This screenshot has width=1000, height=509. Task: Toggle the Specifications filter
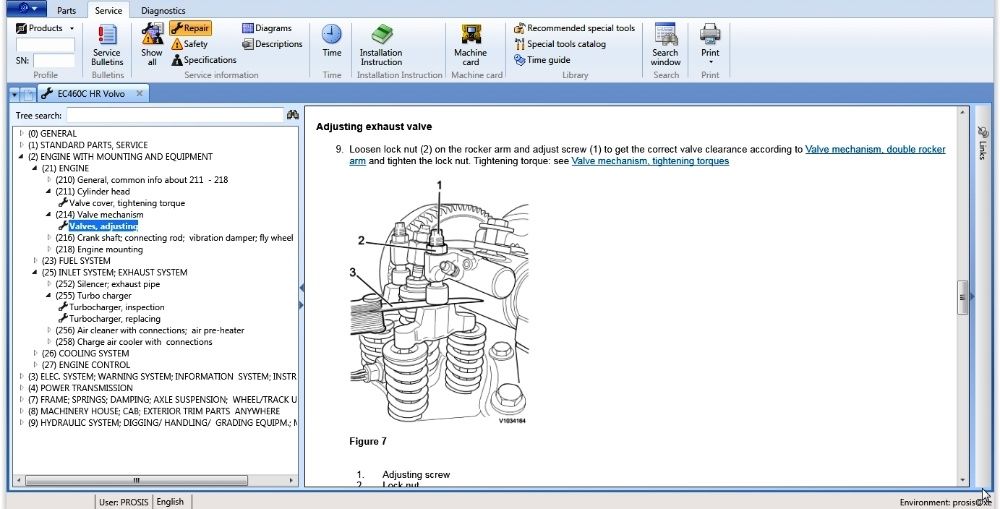[x=204, y=60]
